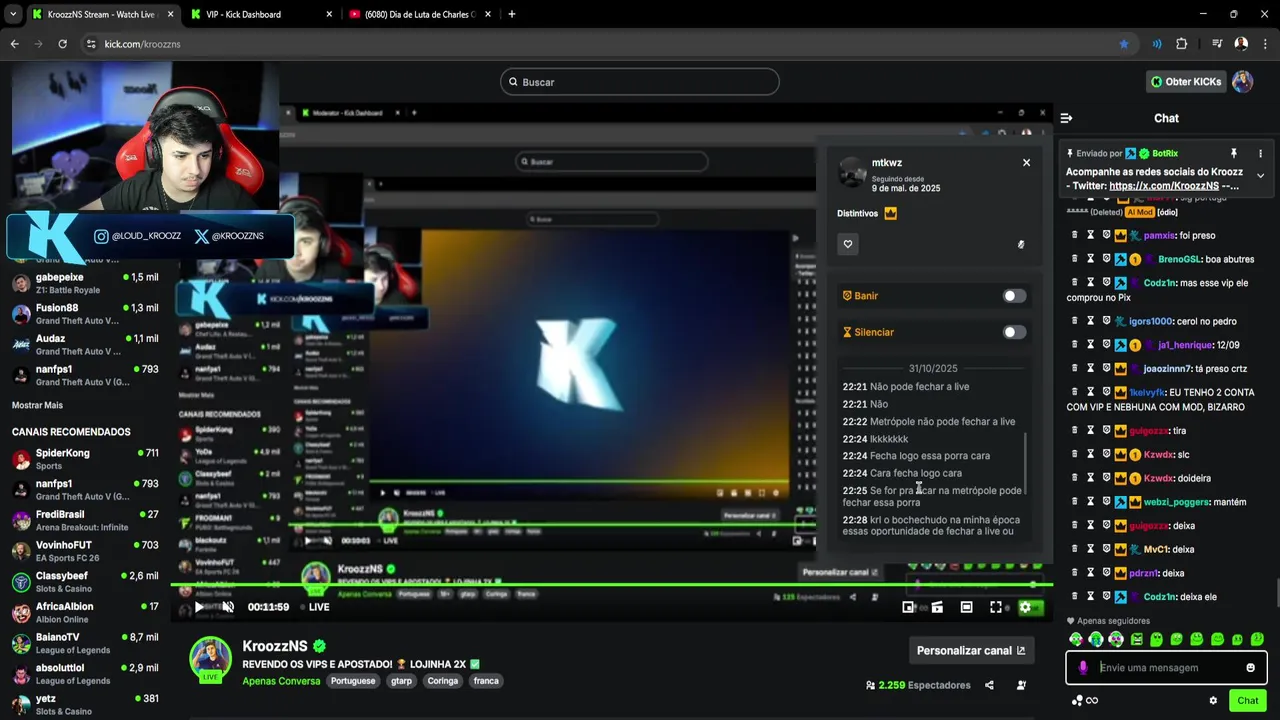The image size is (1280, 720).
Task: Open the Apenas Conversa category
Action: [281, 681]
